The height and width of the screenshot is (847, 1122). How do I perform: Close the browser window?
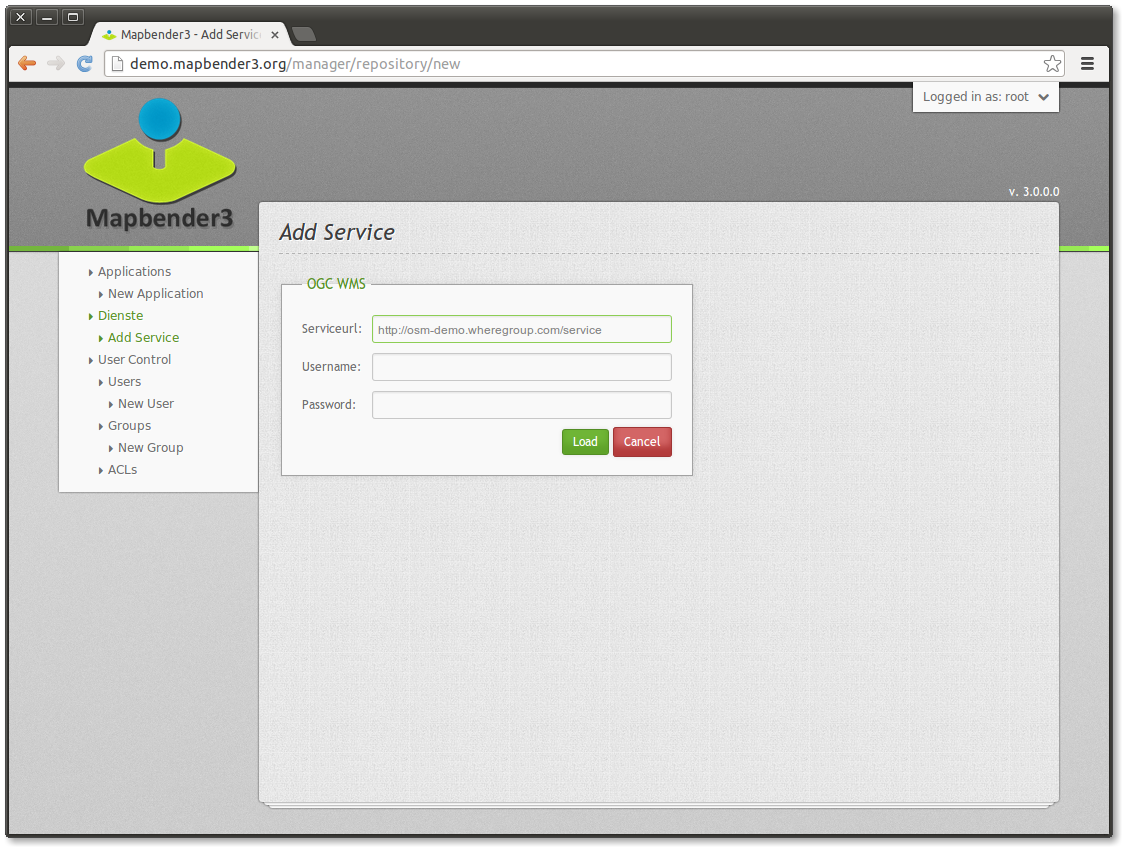(x=21, y=16)
